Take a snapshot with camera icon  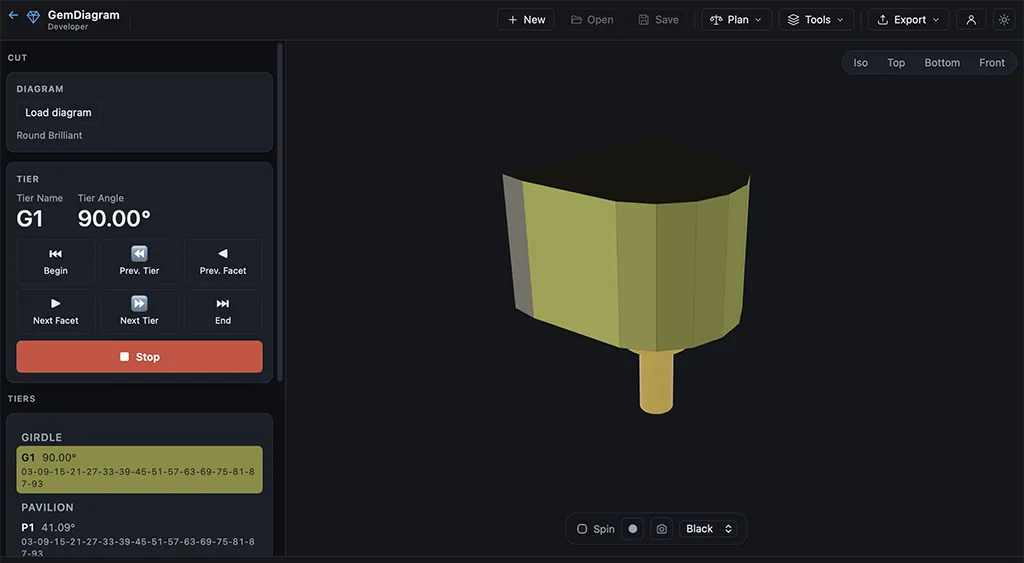click(x=662, y=529)
